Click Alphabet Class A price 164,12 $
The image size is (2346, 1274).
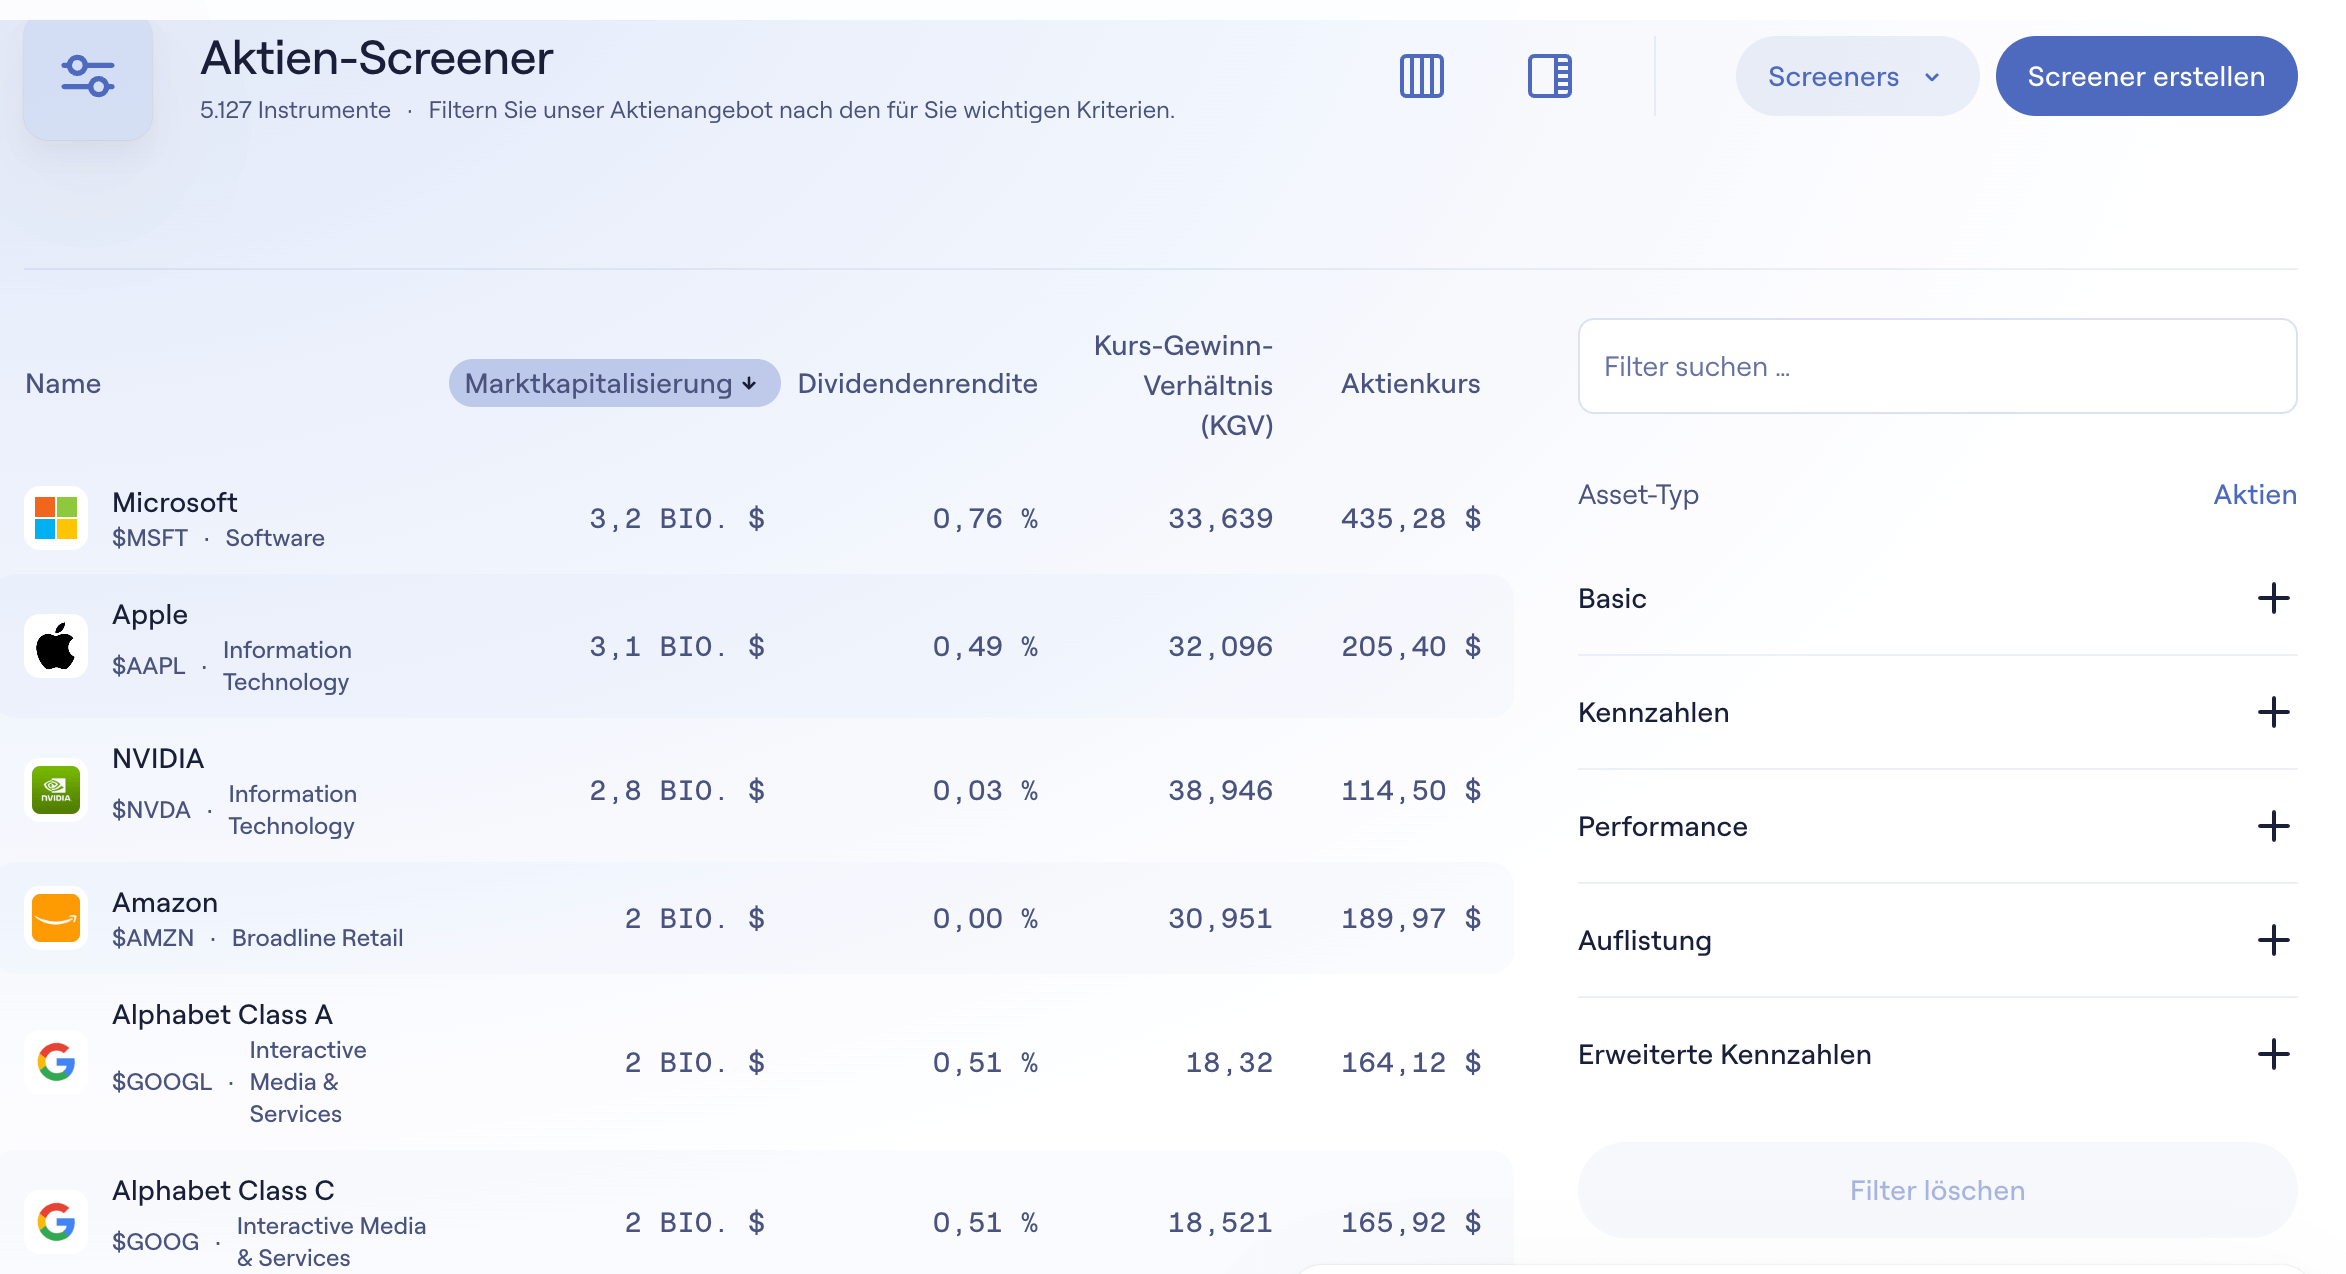1411,1062
